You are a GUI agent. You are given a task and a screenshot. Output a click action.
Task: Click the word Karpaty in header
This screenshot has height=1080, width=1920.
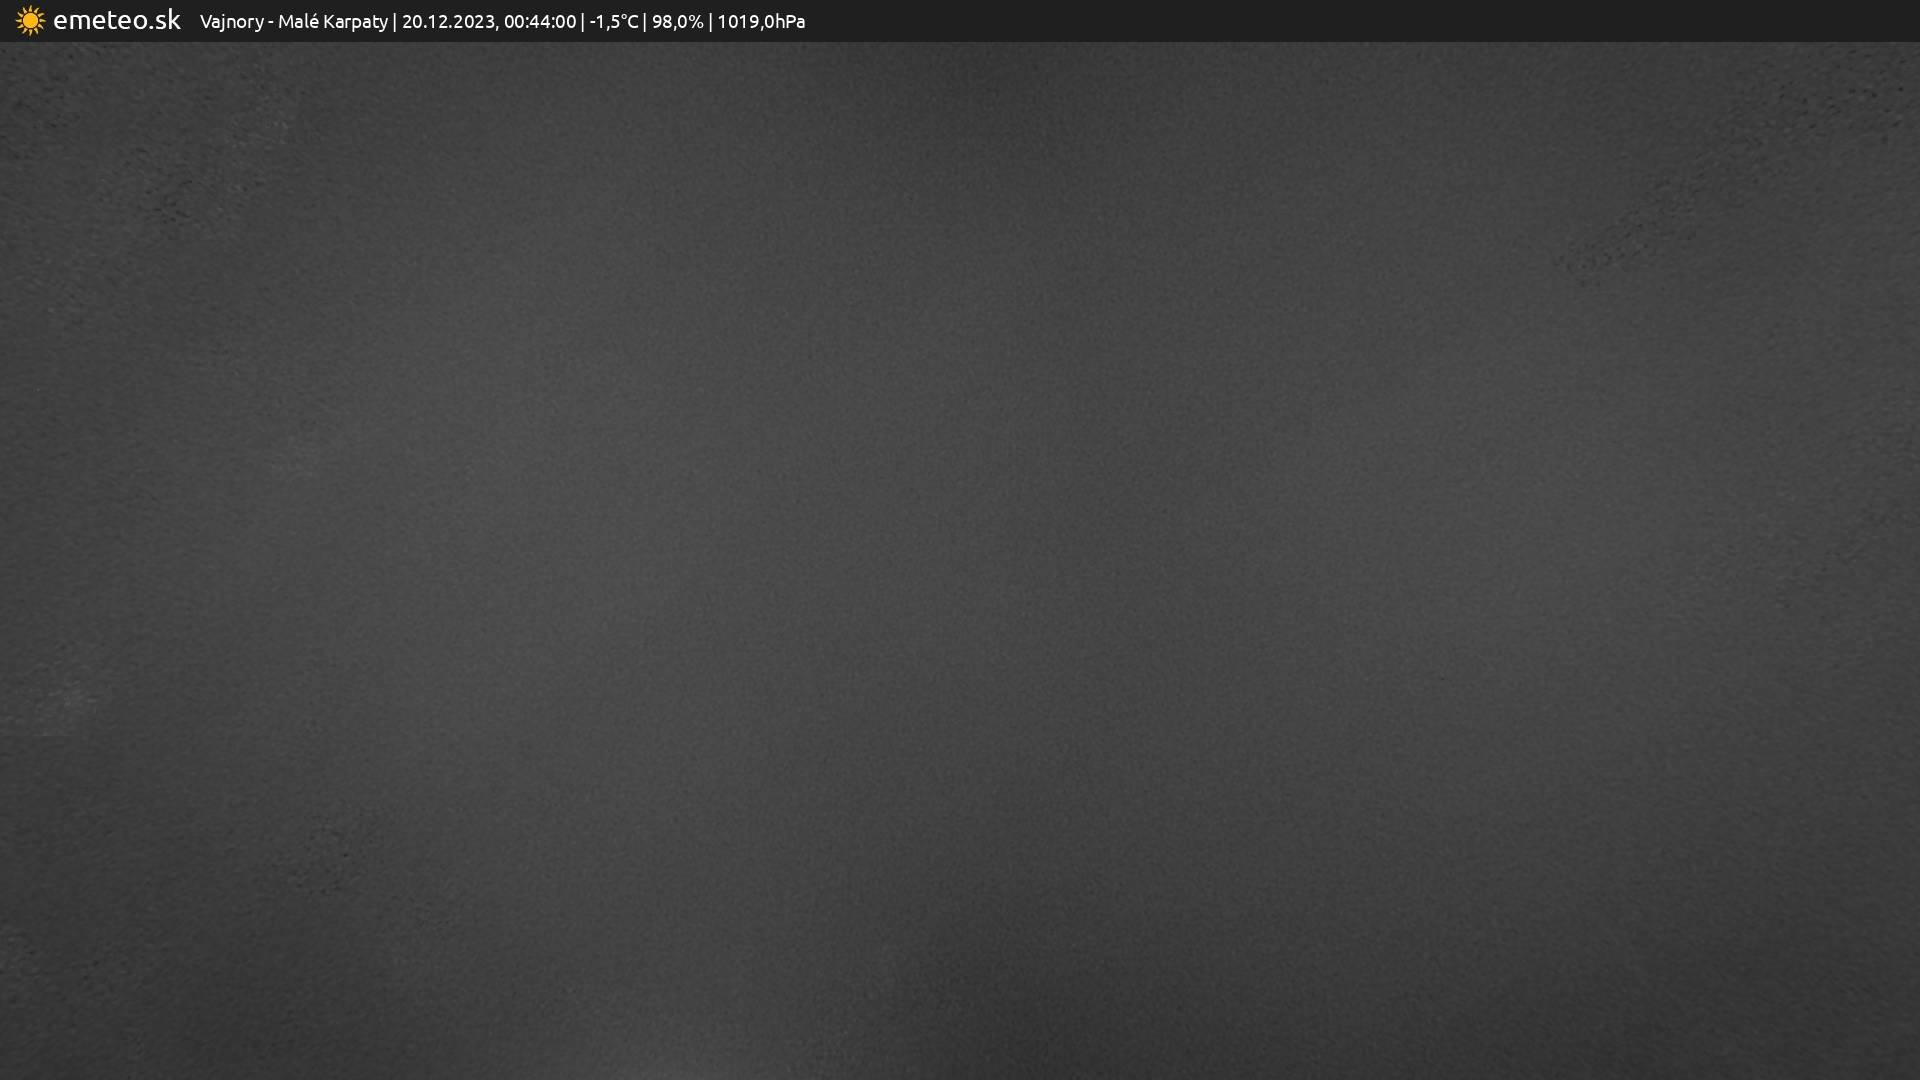pyautogui.click(x=355, y=21)
